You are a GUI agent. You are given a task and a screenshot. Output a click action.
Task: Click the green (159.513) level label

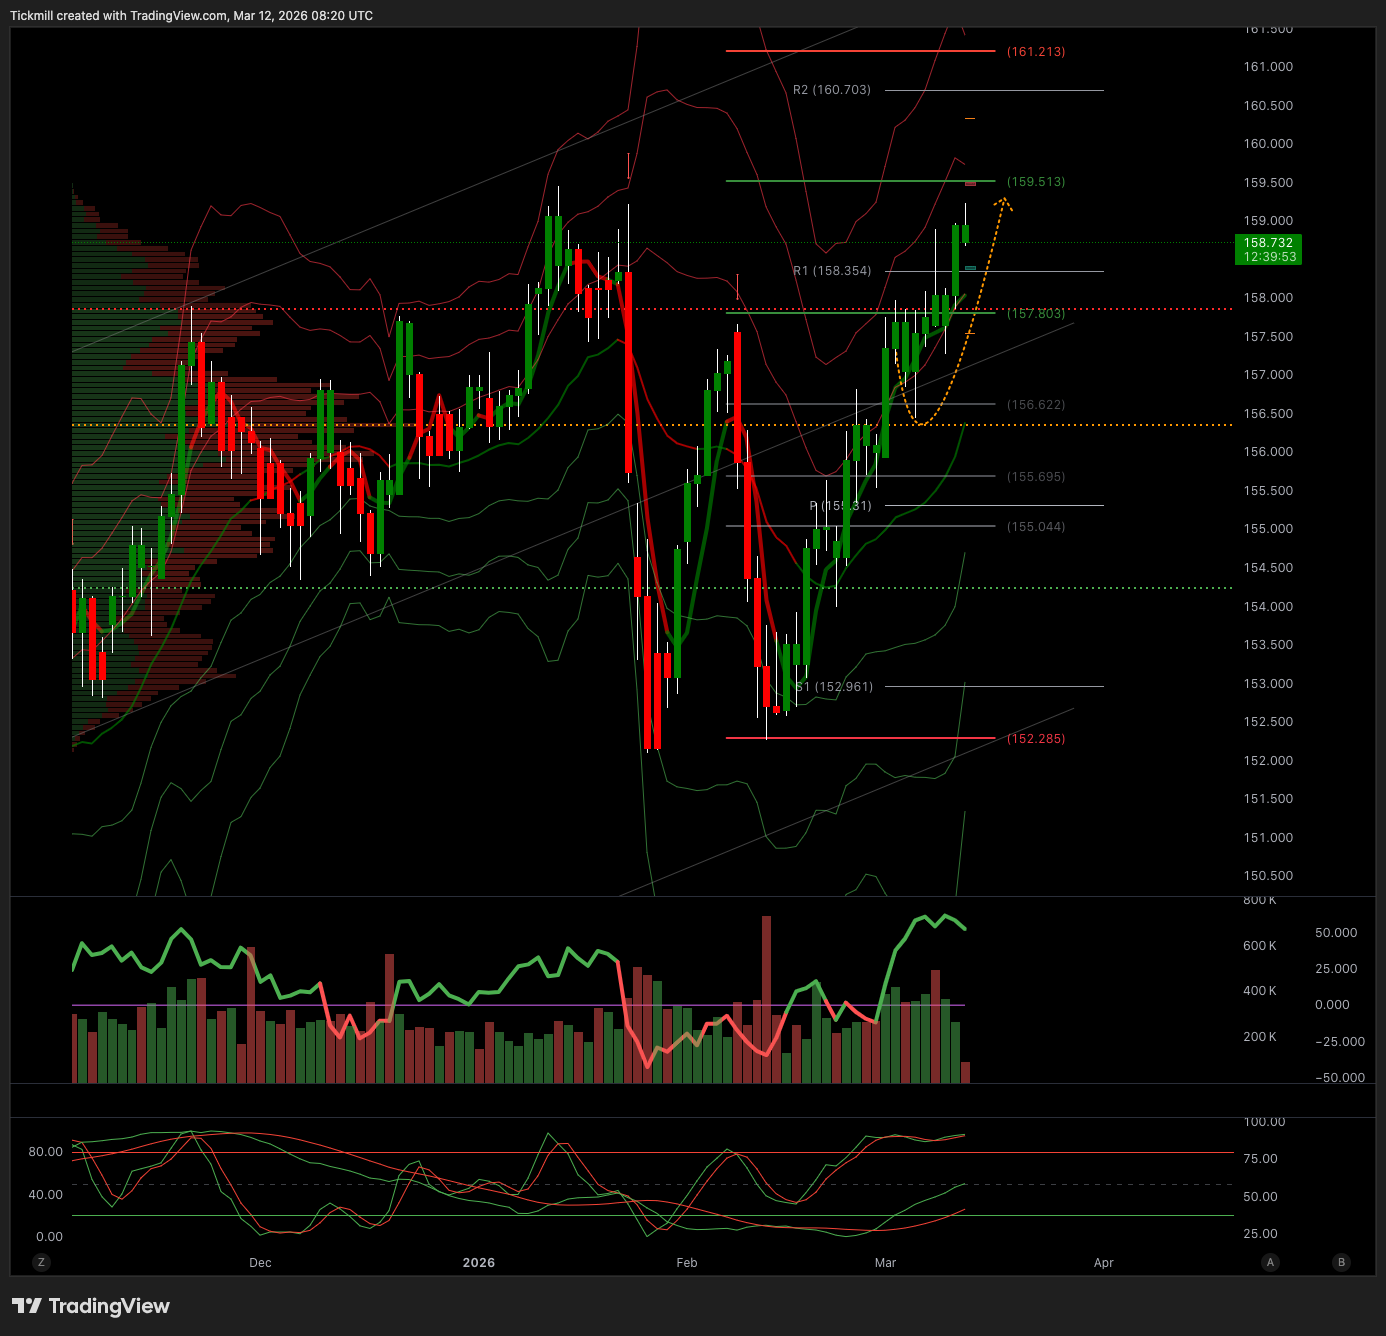point(1036,182)
